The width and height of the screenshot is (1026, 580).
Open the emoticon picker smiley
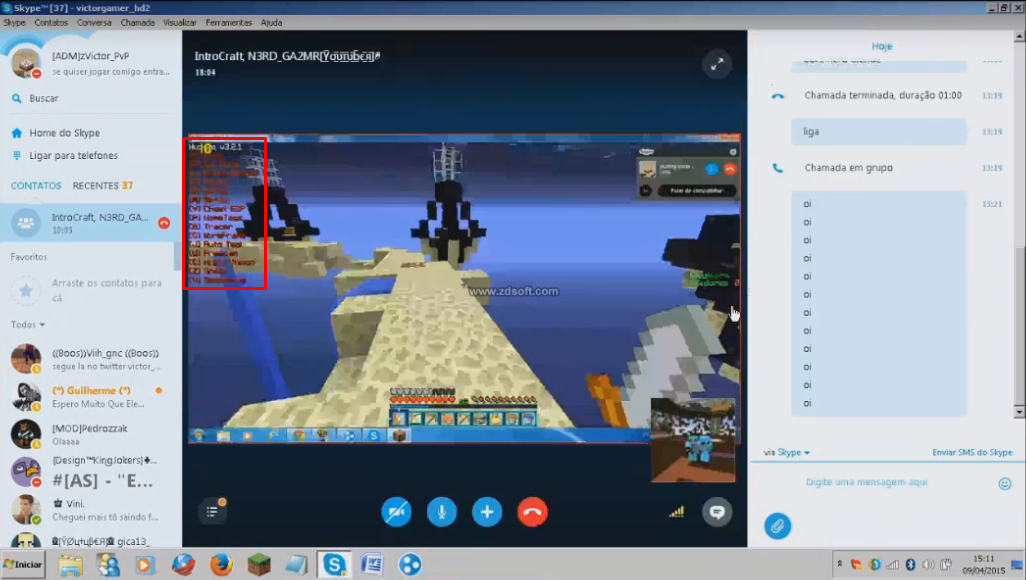coord(1005,484)
